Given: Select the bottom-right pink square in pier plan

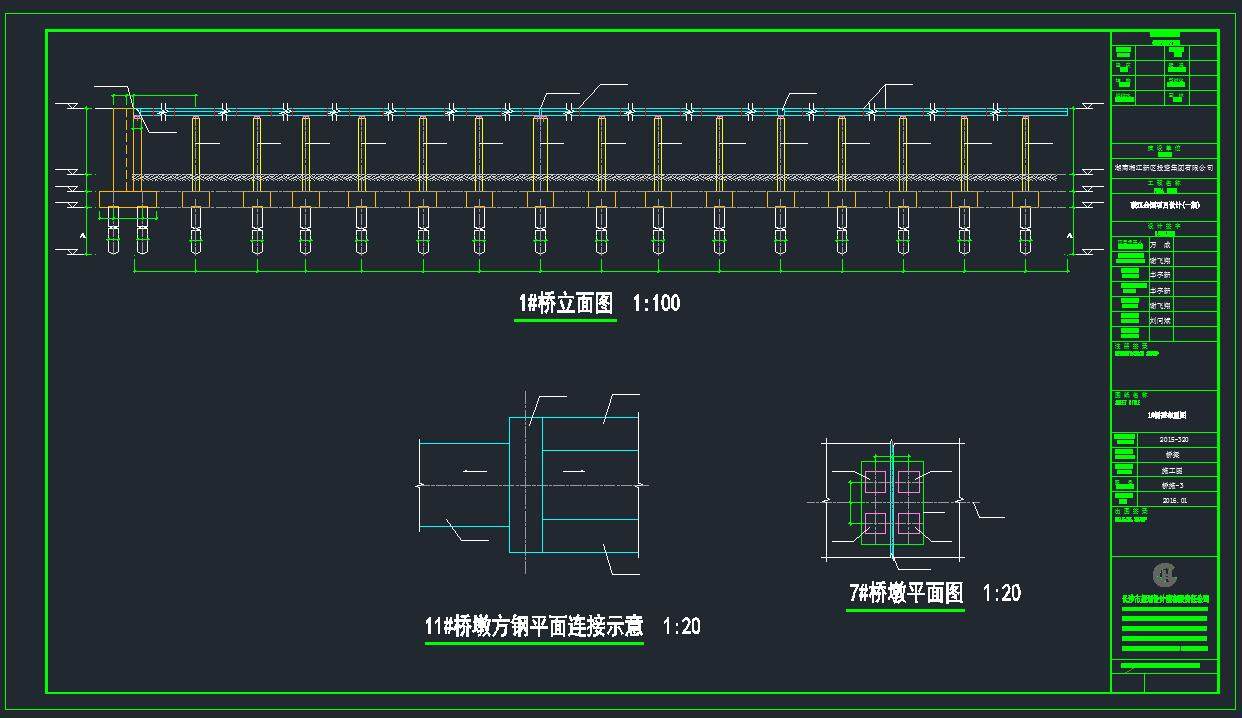Looking at the screenshot, I should [x=909, y=522].
